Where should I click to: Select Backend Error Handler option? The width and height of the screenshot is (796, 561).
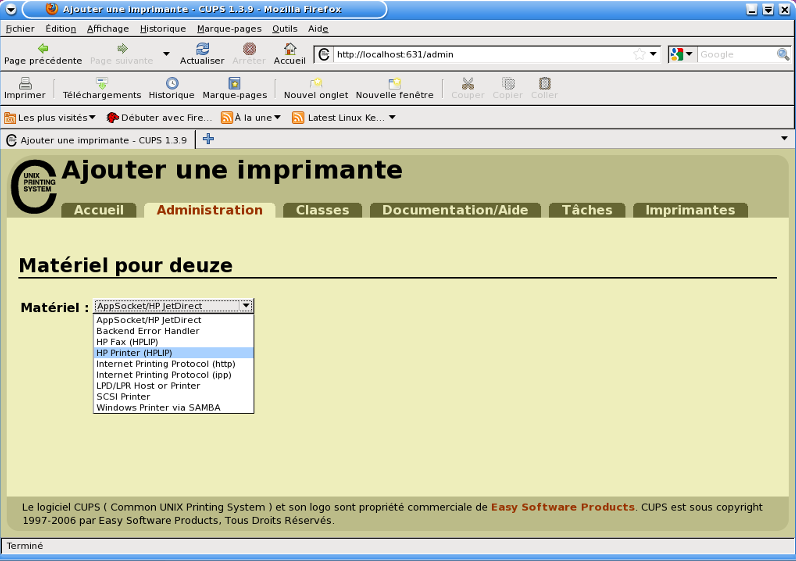point(174,331)
